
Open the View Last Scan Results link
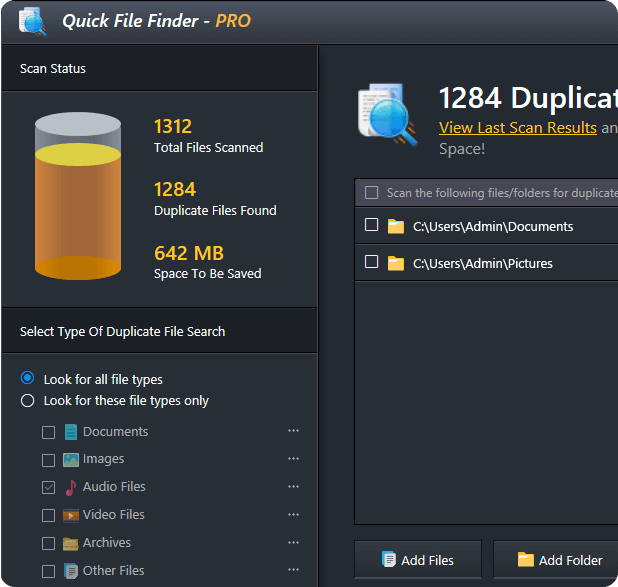pos(517,128)
